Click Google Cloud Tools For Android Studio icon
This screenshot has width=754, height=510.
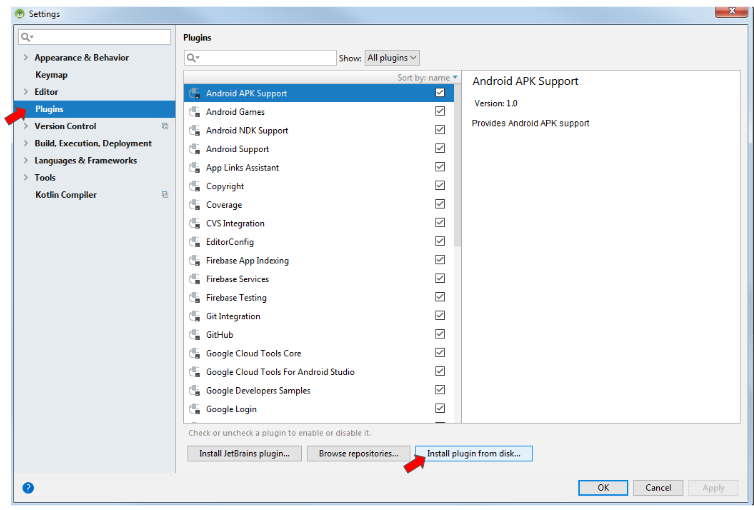point(195,372)
